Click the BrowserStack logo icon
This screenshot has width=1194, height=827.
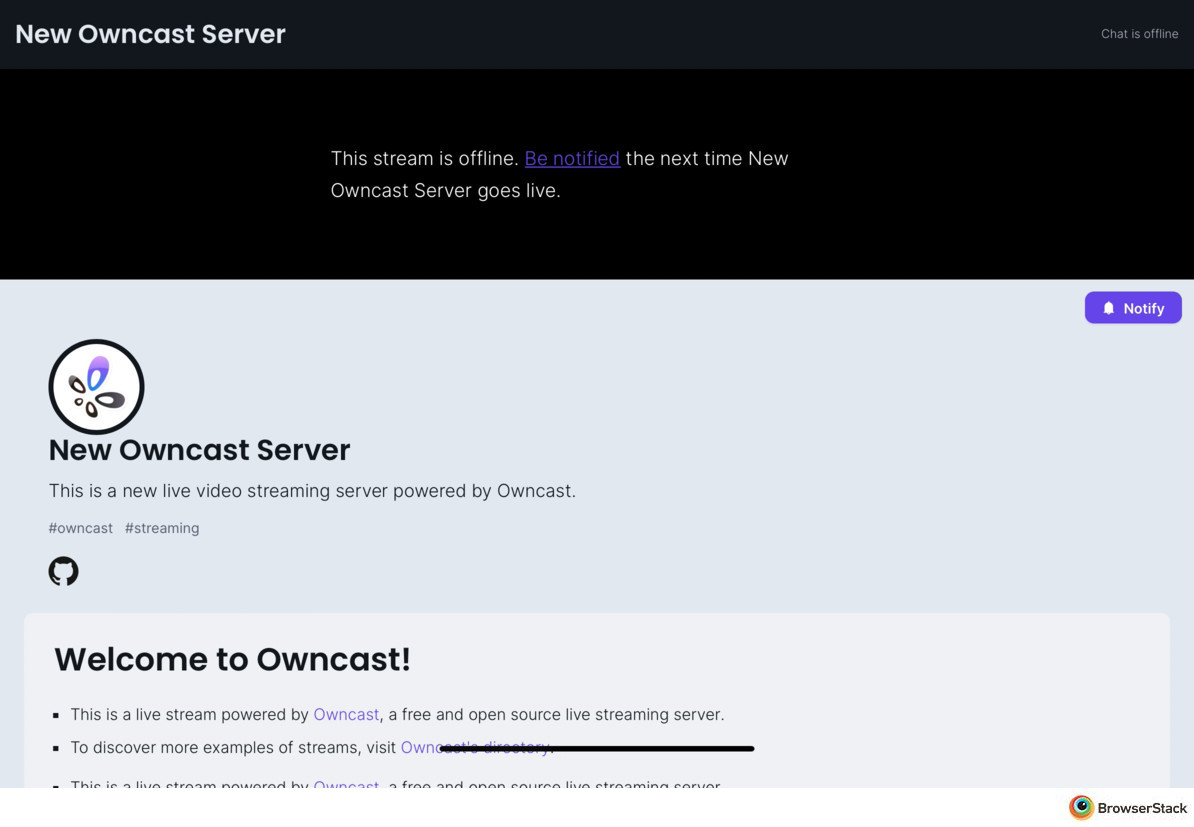(x=1080, y=807)
